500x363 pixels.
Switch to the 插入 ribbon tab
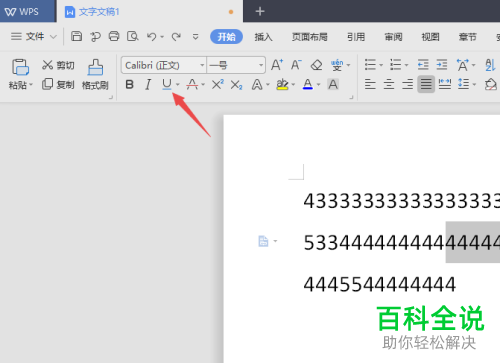coord(264,37)
